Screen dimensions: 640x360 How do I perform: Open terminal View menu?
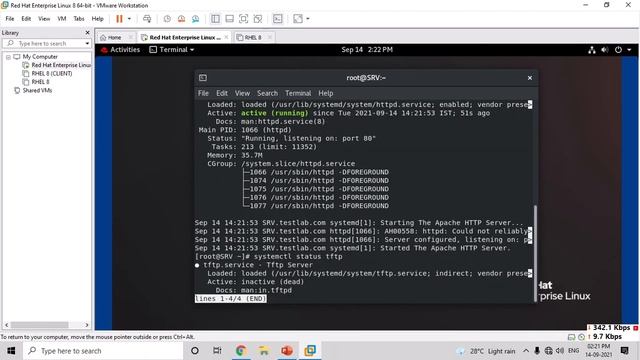[x=242, y=93]
